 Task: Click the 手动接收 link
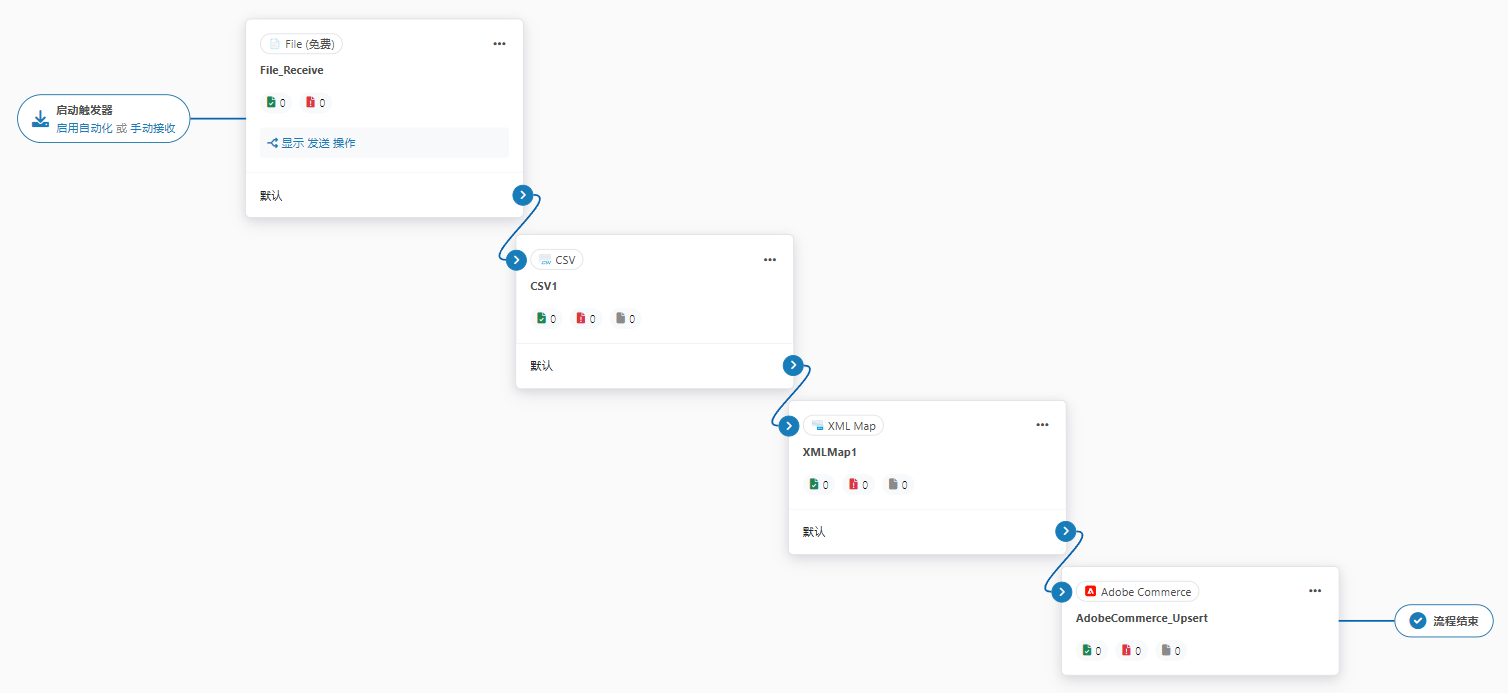[x=153, y=128]
